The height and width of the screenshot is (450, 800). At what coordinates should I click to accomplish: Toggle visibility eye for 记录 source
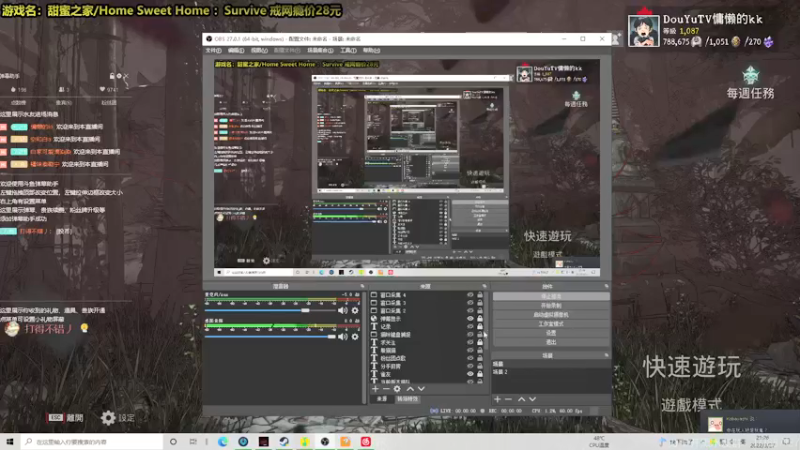[x=470, y=327]
